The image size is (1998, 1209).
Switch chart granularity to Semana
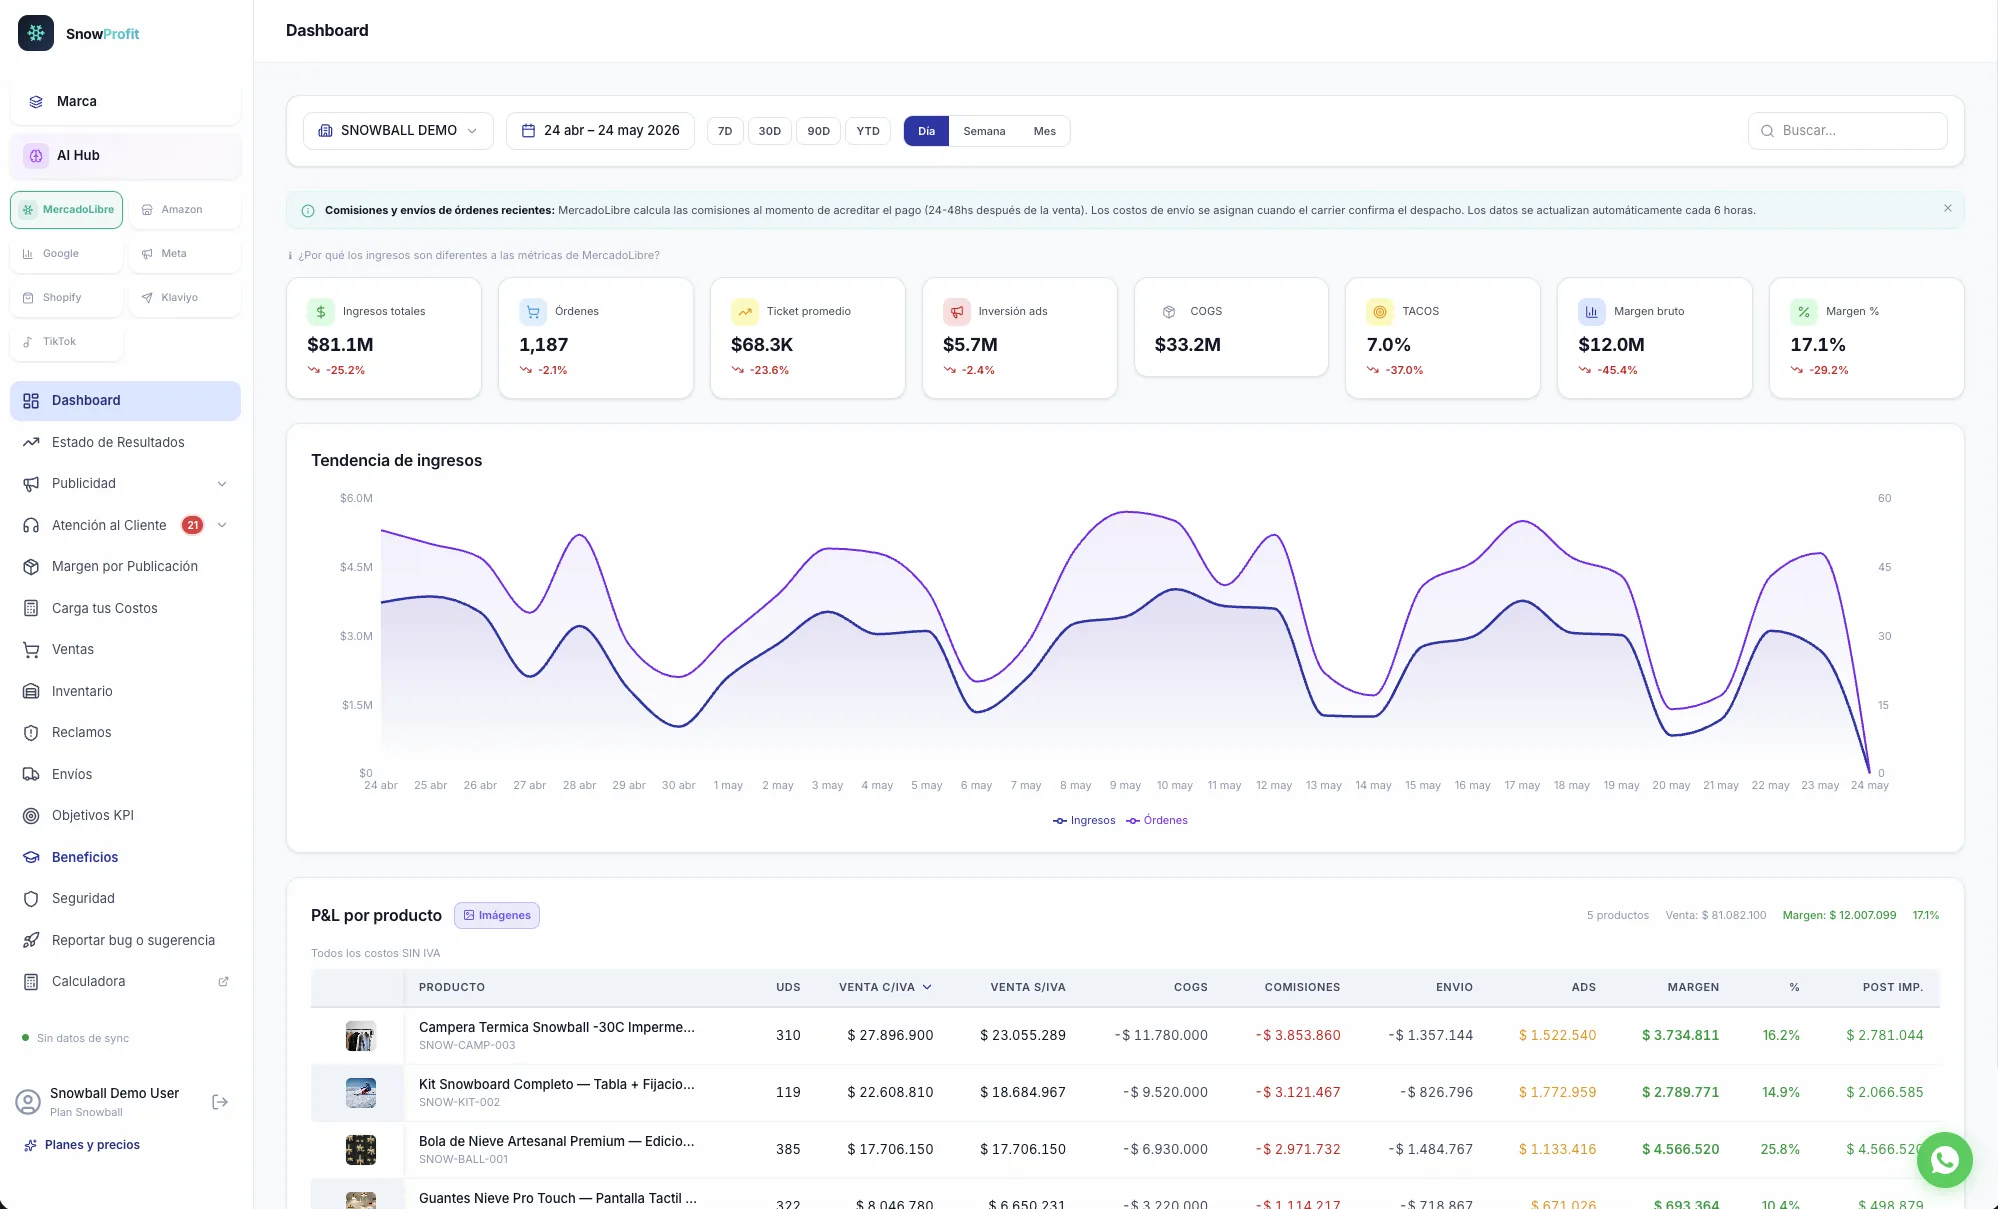984,131
